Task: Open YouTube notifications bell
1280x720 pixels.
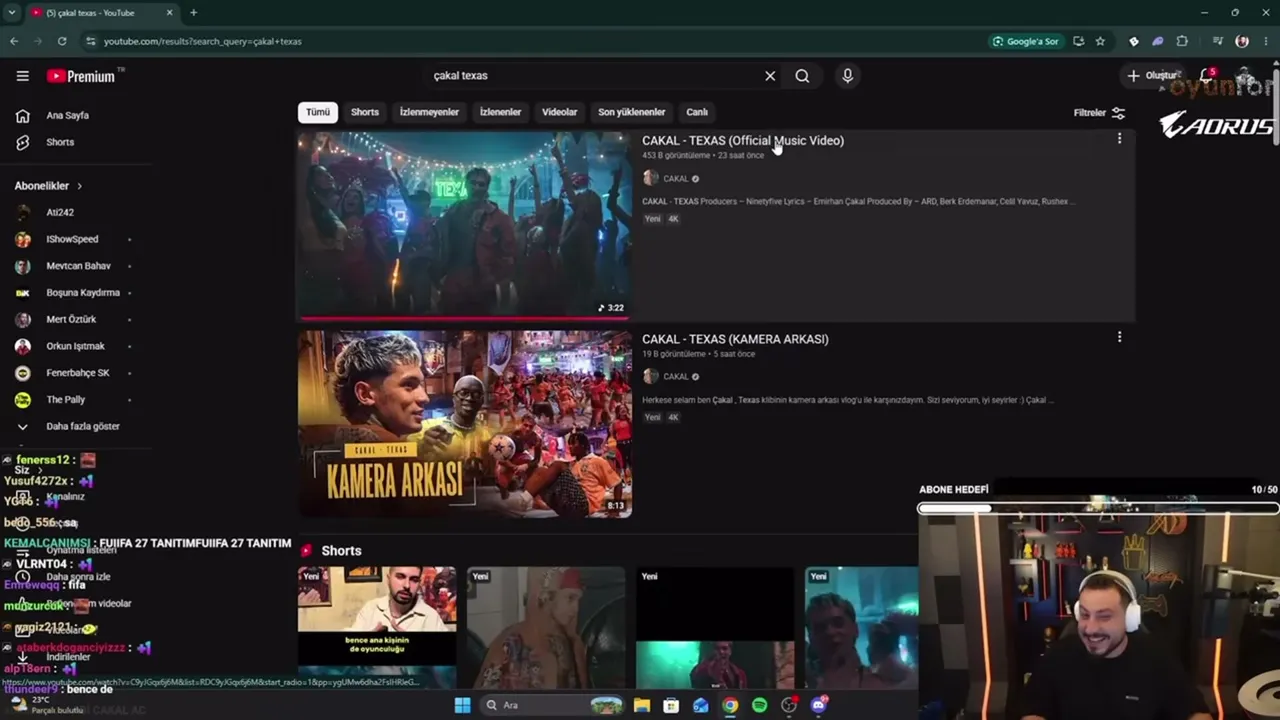Action: pos(1206,75)
